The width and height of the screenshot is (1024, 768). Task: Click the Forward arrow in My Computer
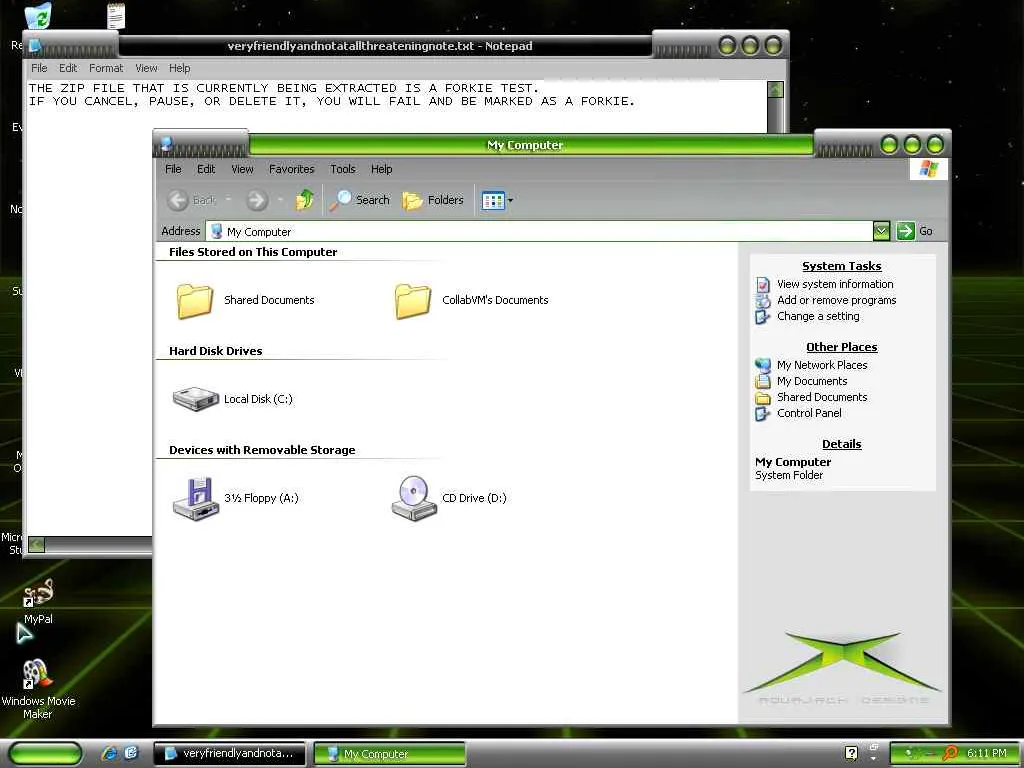click(x=257, y=200)
